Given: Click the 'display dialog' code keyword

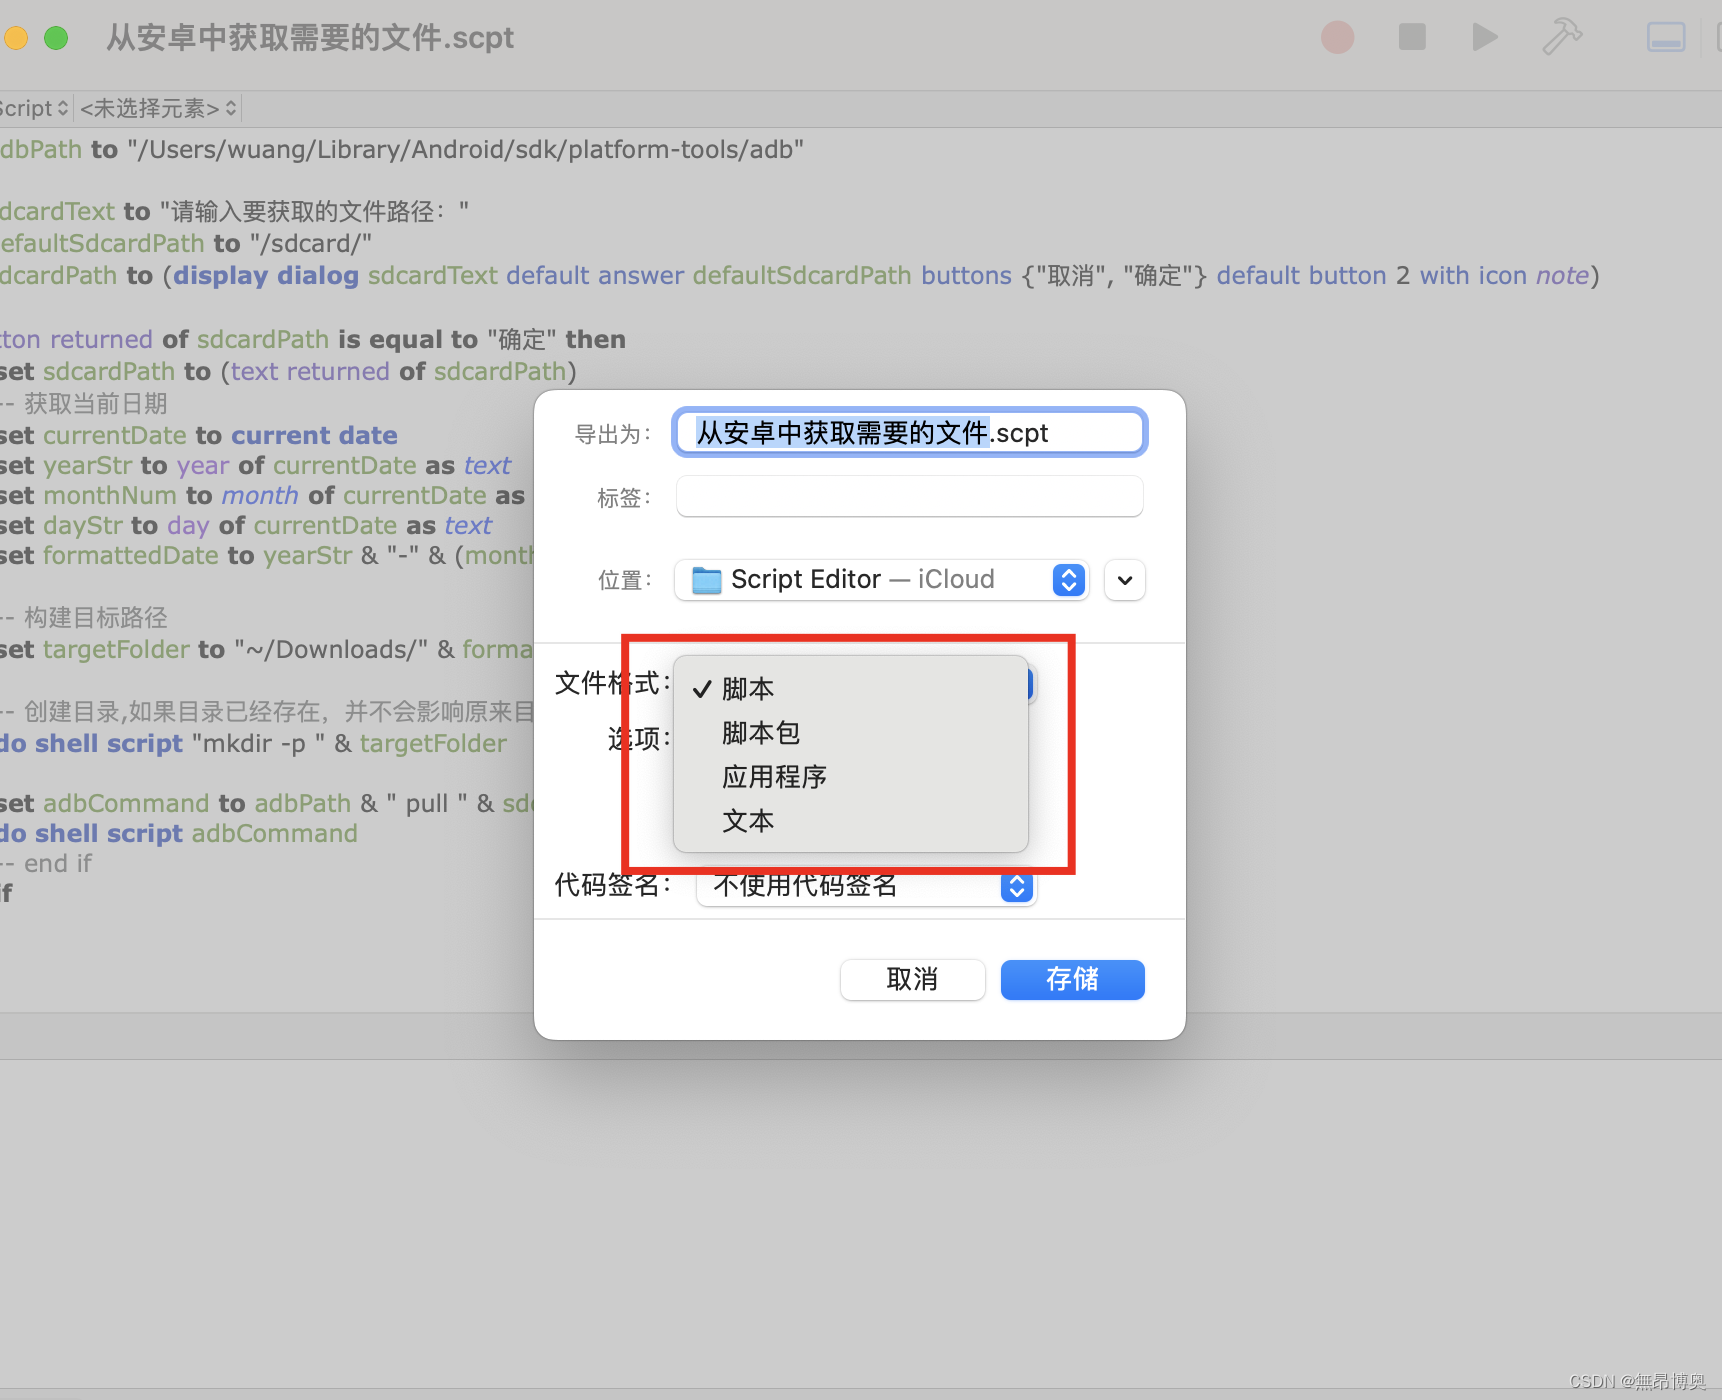Looking at the screenshot, I should [266, 276].
